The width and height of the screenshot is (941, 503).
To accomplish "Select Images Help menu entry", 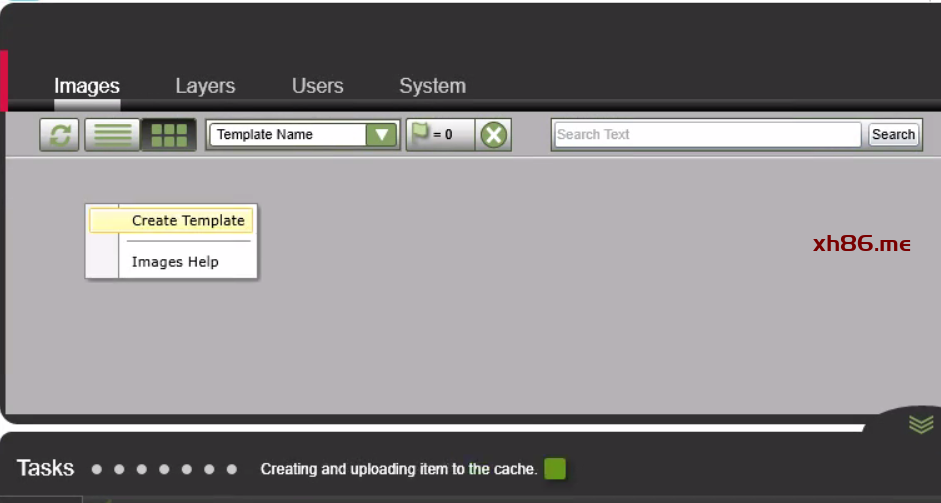I will 175,262.
